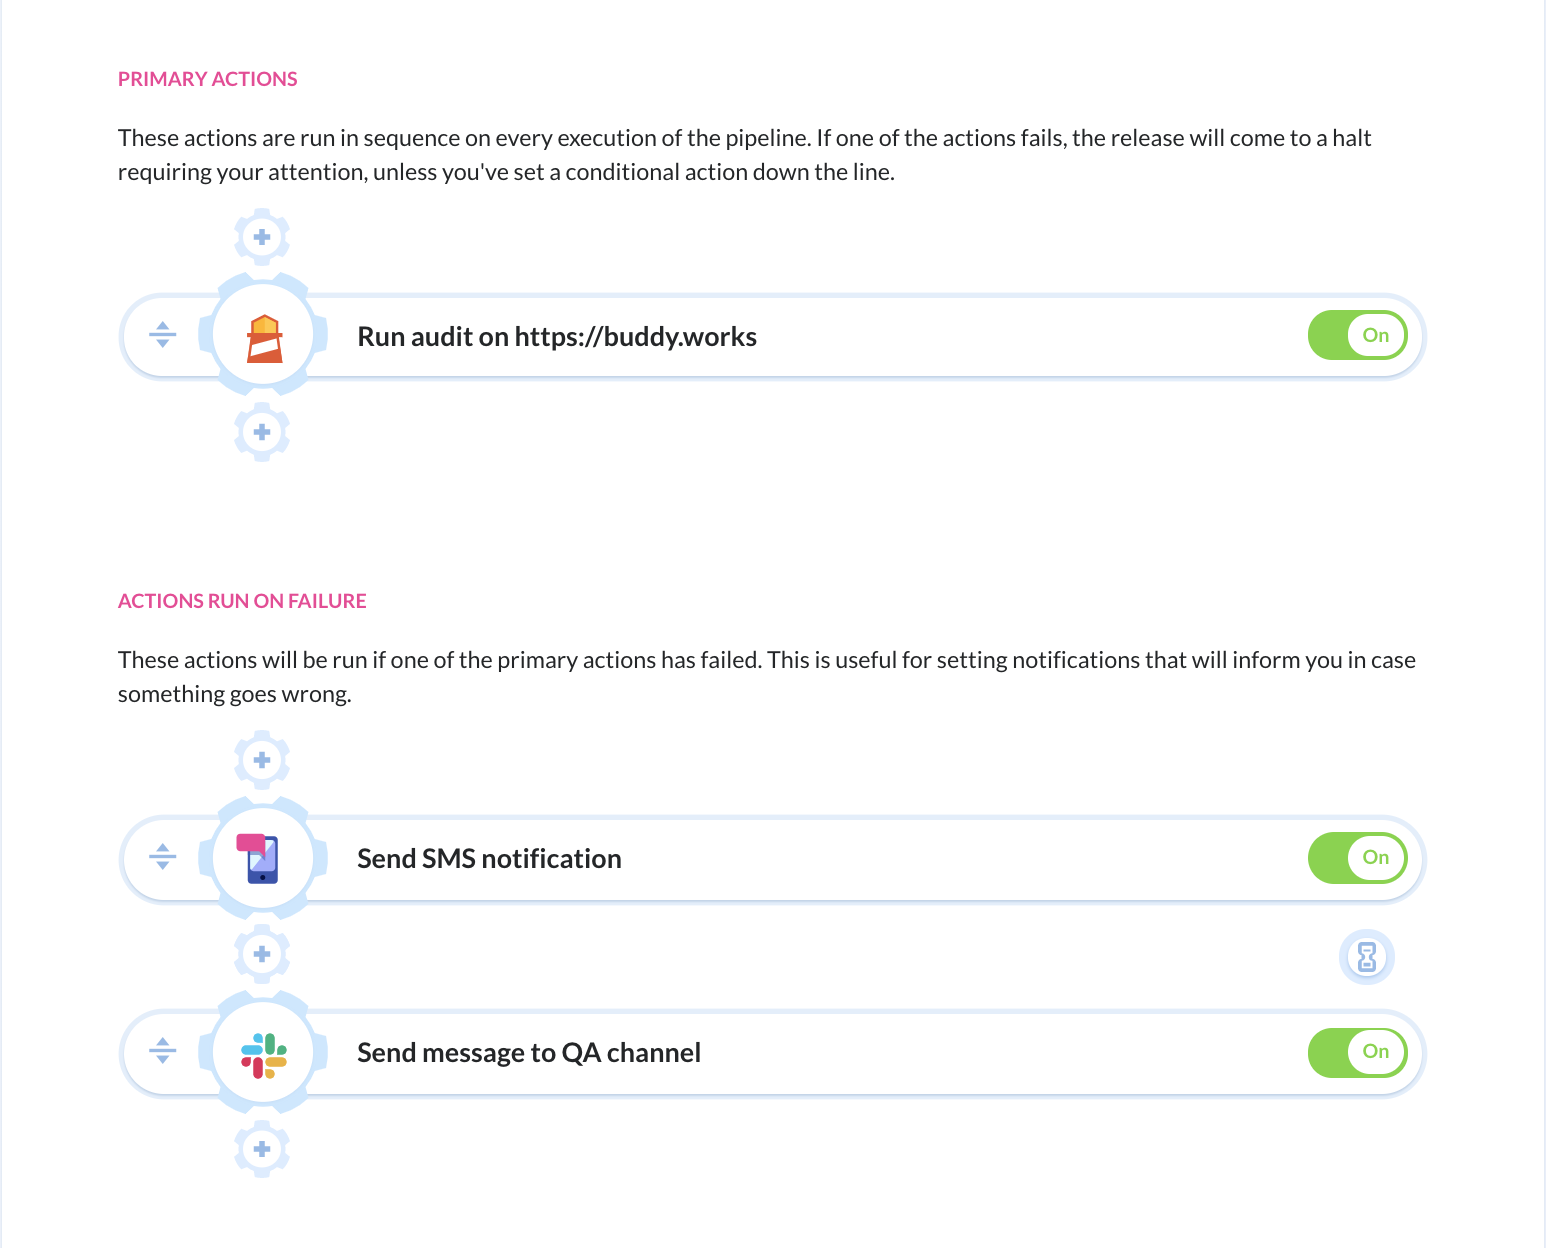Disable the Send SMS notification toggle
Image resolution: width=1546 pixels, height=1248 pixels.
(1358, 857)
